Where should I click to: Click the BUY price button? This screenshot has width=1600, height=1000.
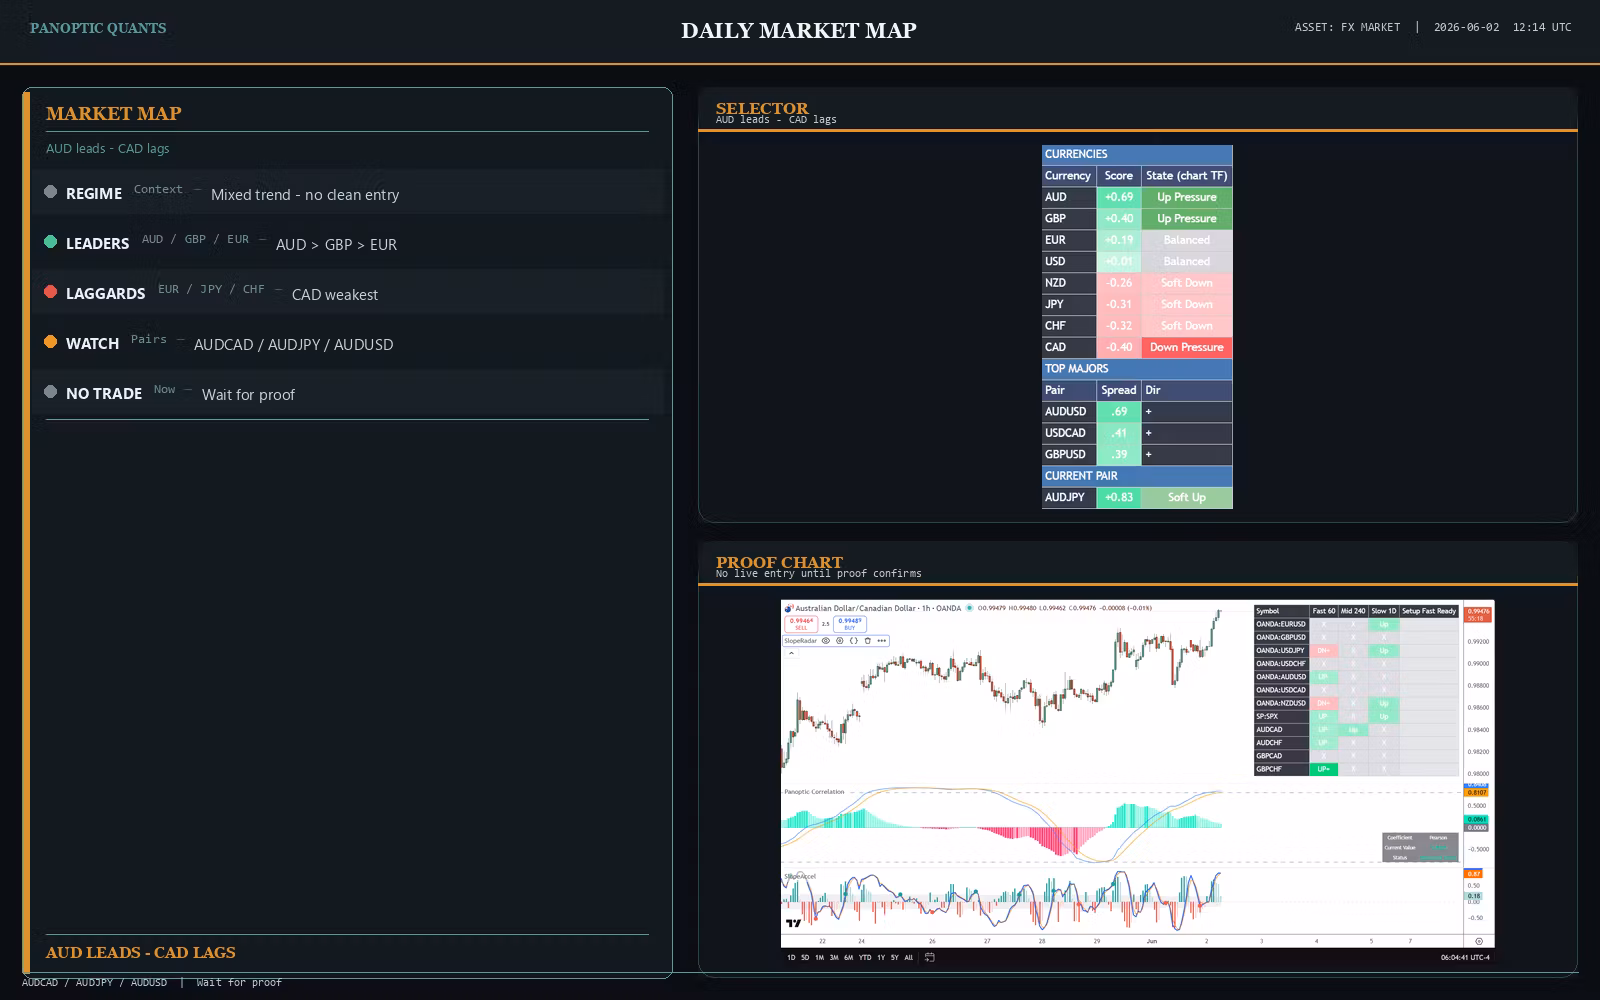point(850,624)
